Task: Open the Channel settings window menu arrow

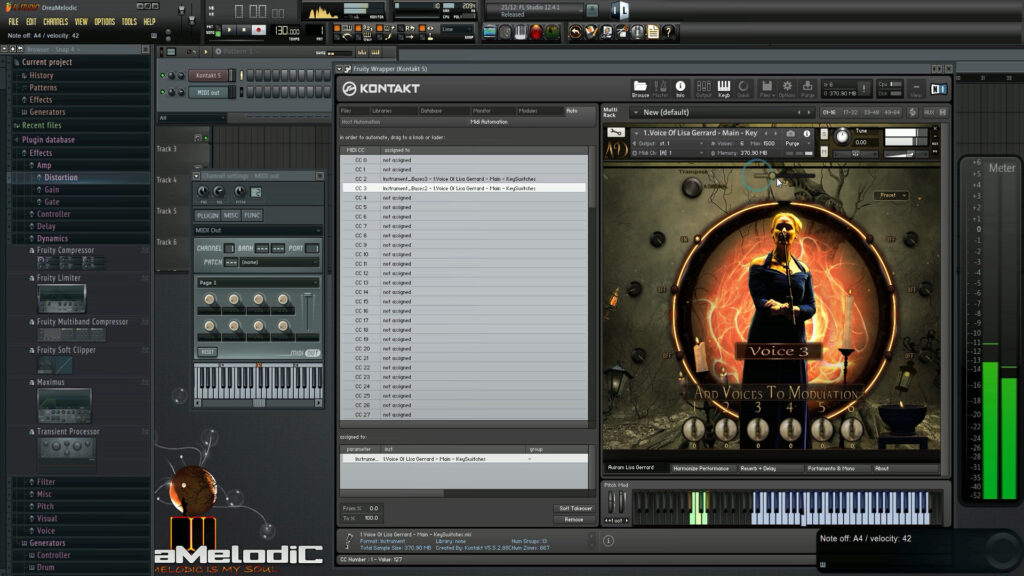Action: (x=197, y=176)
